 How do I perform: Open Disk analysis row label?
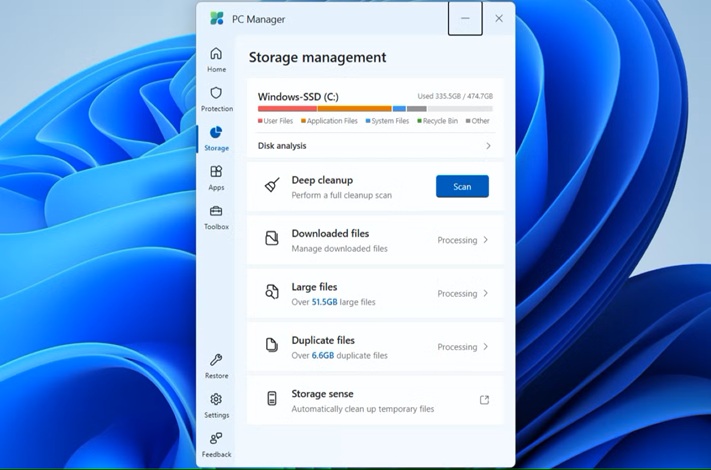[x=282, y=146]
